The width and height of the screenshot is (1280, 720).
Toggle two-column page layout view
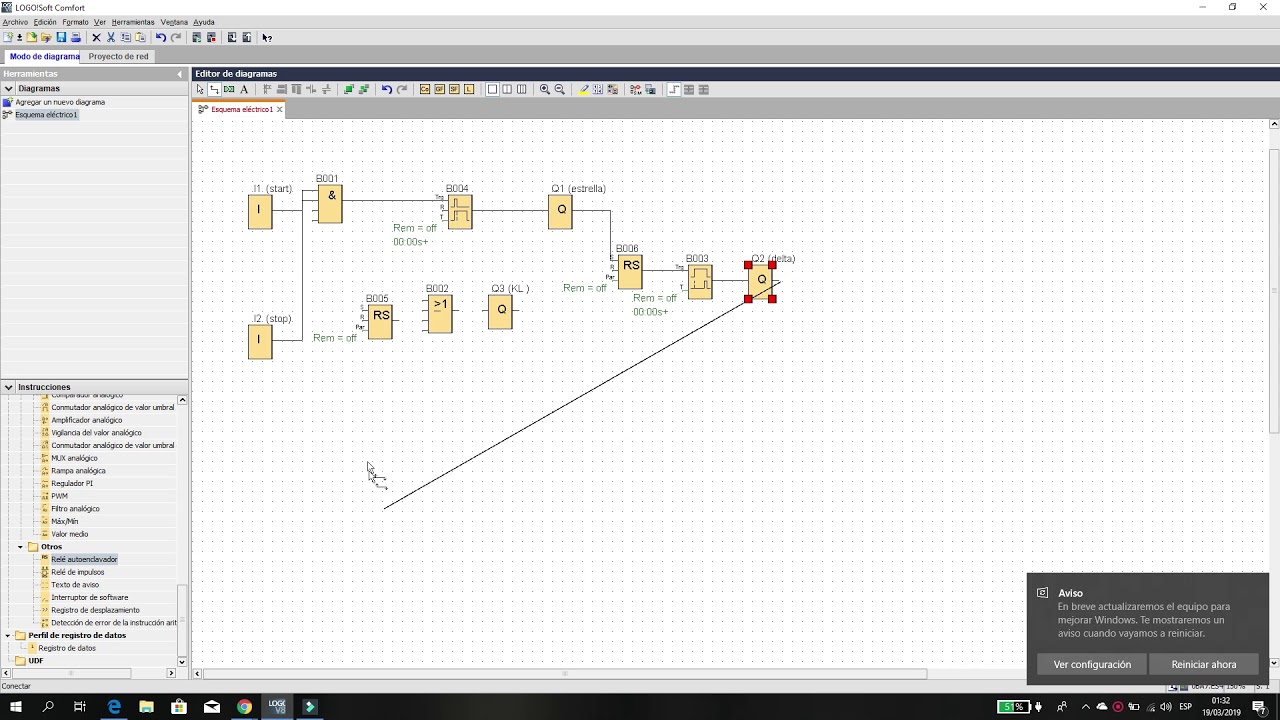click(507, 89)
